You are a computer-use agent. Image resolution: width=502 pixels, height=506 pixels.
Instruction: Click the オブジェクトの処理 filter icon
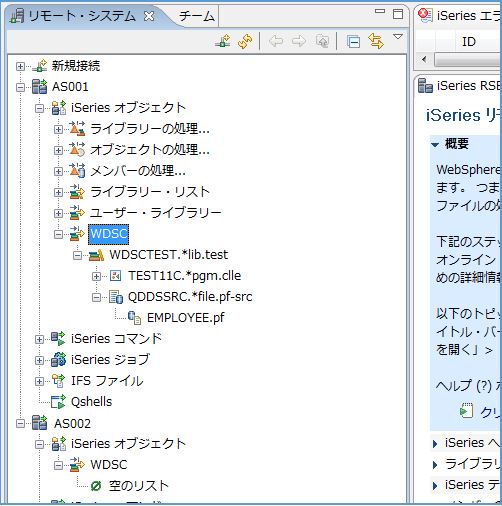[x=77, y=150]
